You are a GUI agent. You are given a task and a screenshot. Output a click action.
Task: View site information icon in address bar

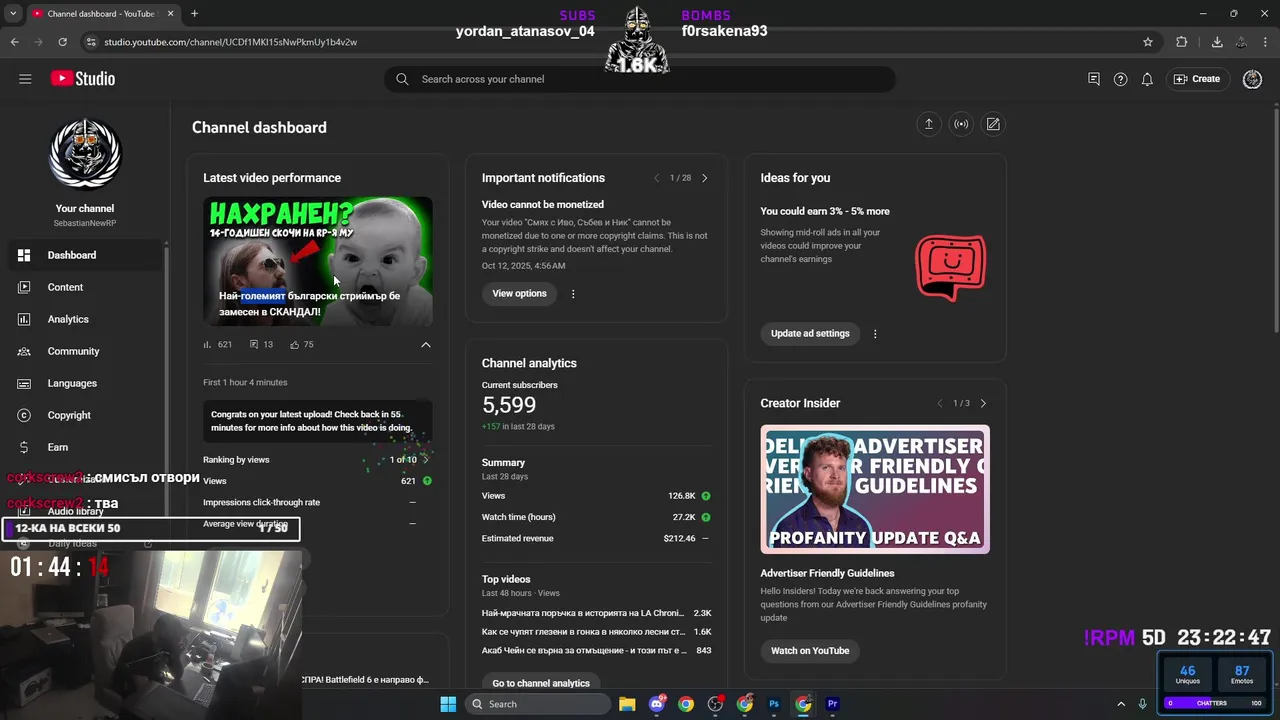[91, 42]
